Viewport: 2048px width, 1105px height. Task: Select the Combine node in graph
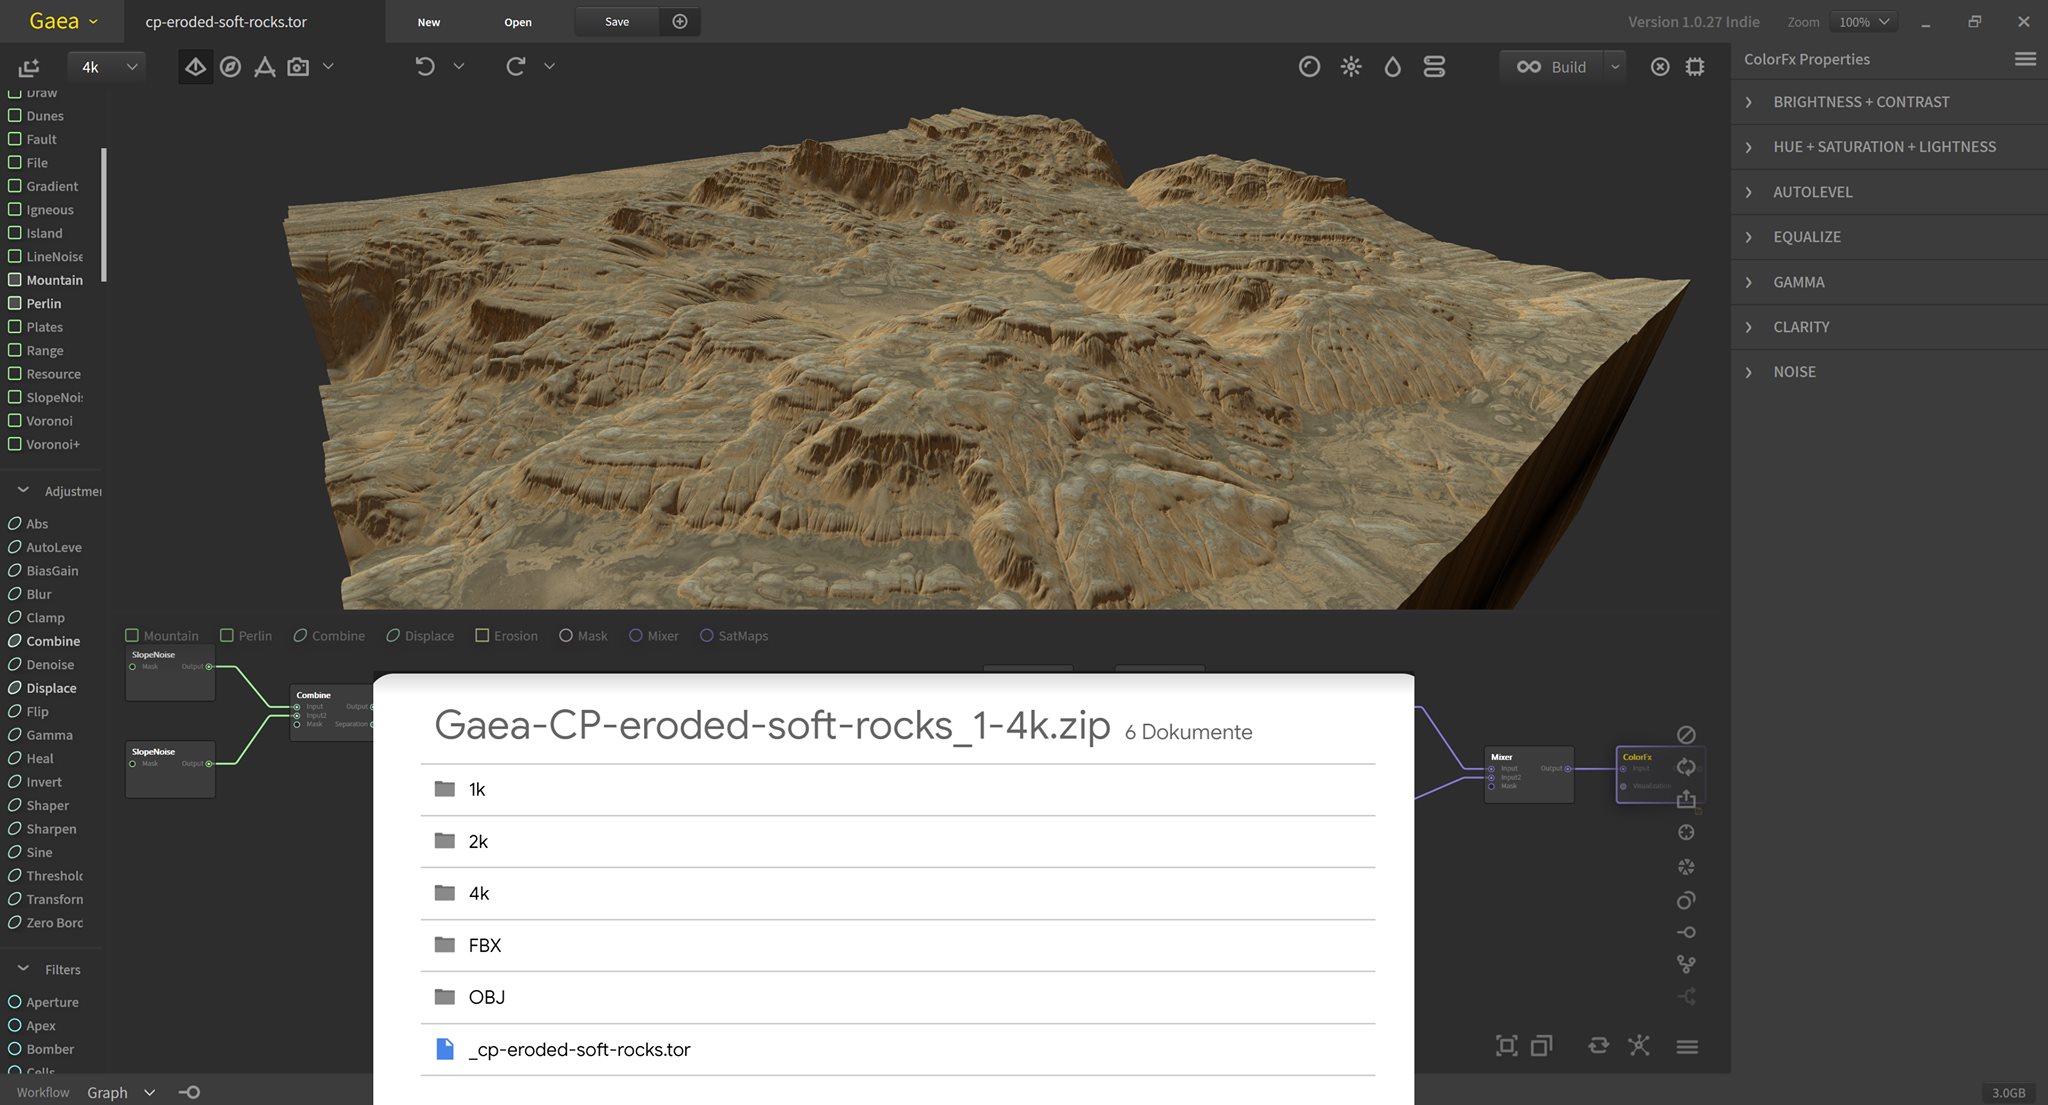tap(331, 713)
